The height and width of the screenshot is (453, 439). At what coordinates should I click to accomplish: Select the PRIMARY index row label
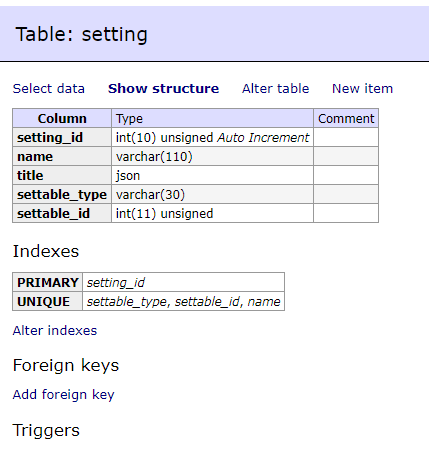[48, 282]
